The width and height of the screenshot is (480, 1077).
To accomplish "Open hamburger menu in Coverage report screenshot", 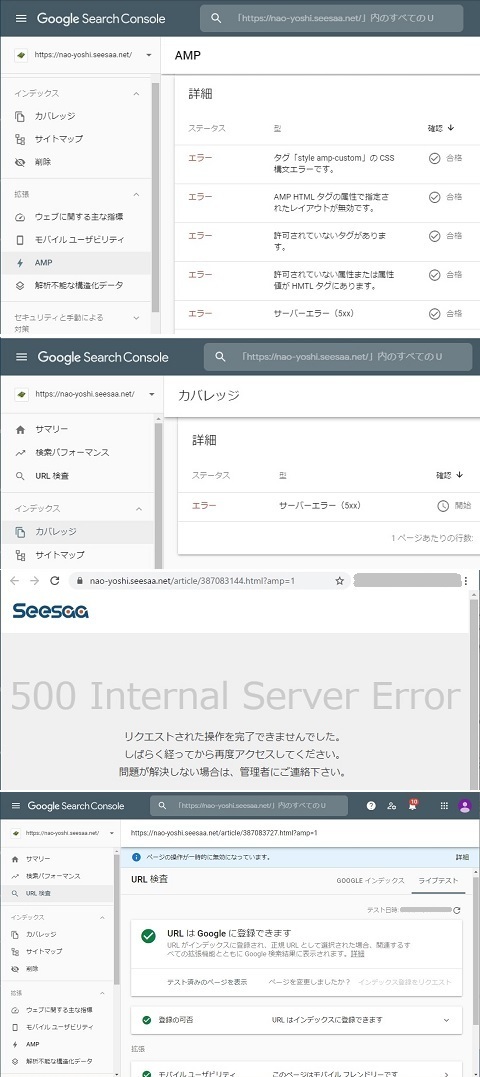I will pos(21,357).
